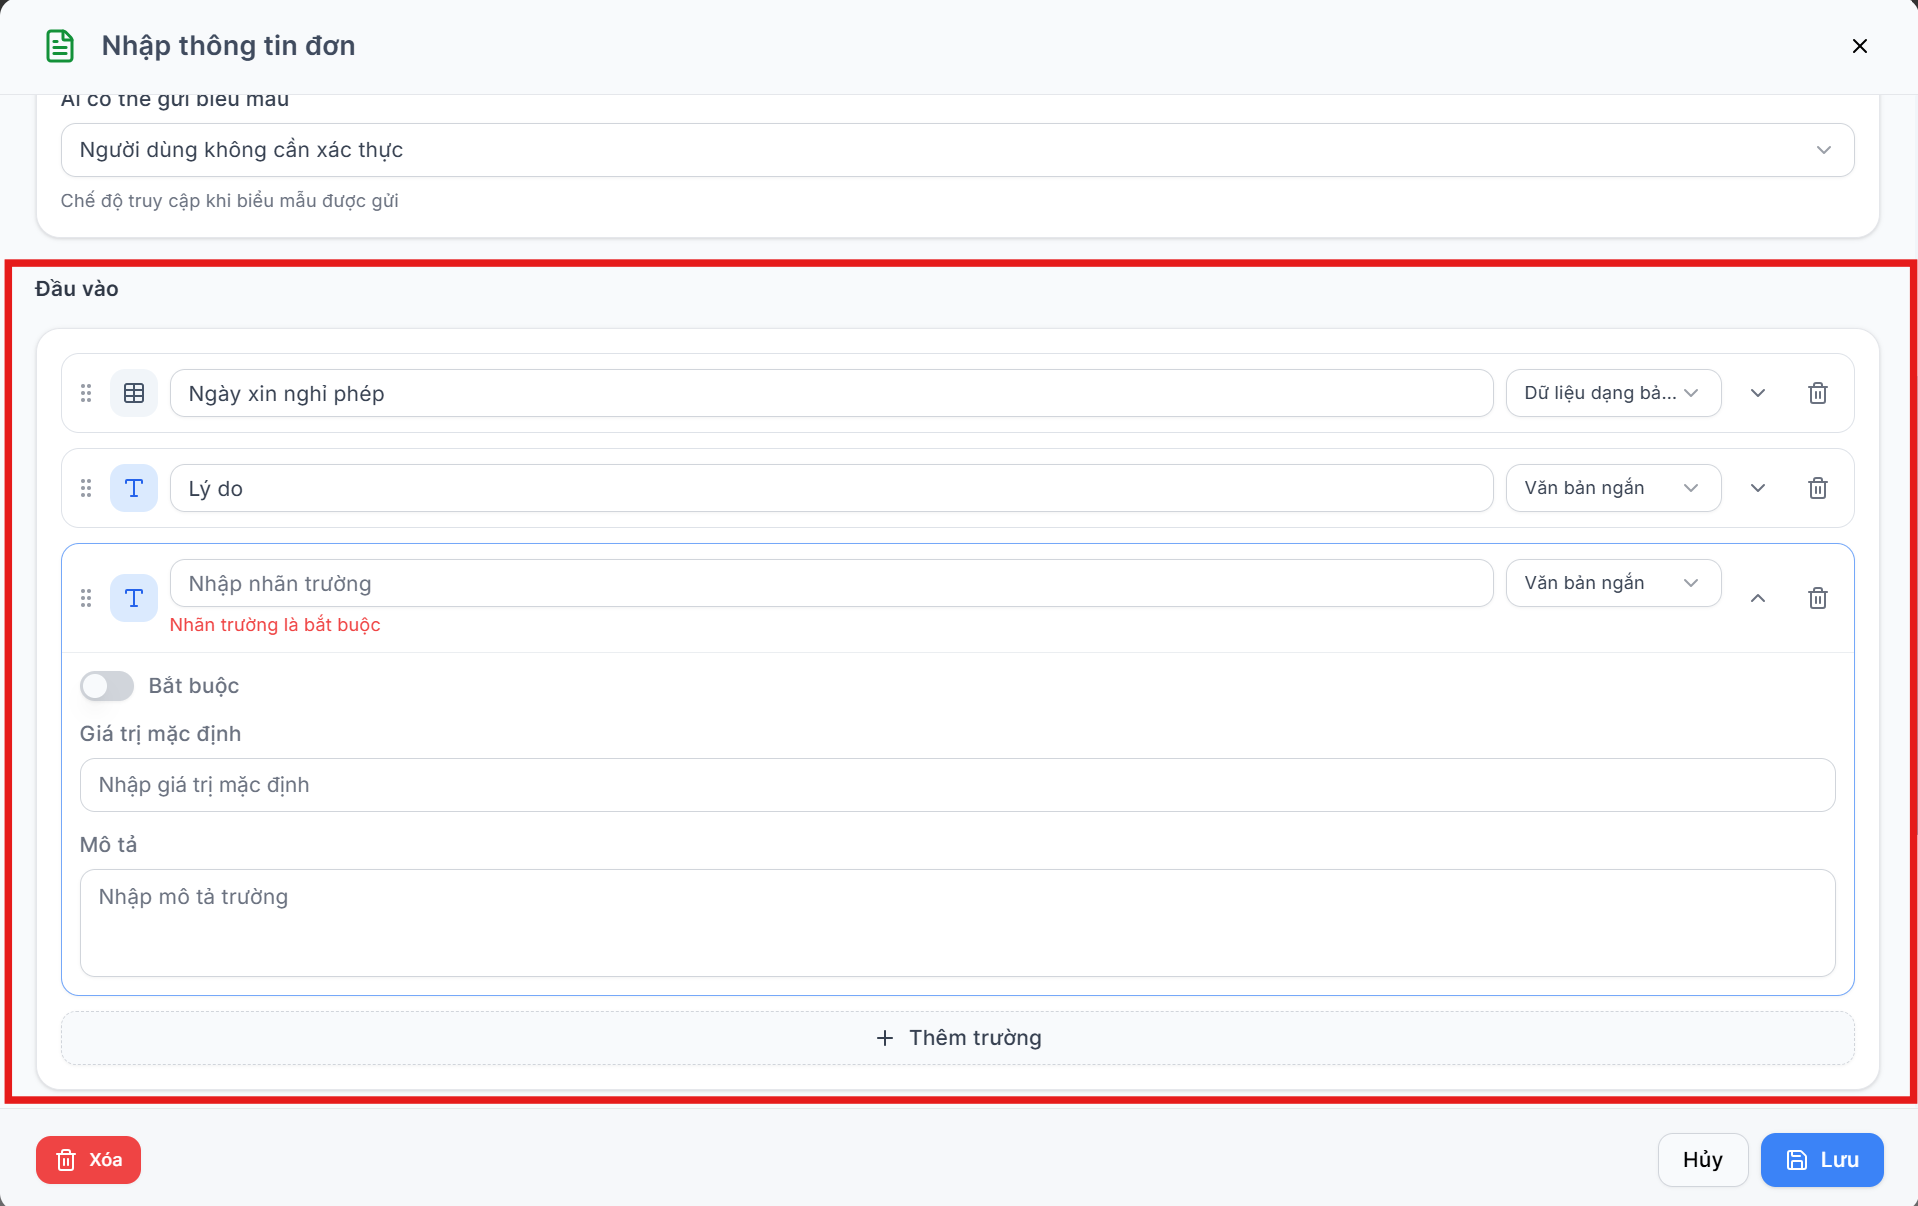Grab the drag handle of Ngày xin nghỉ phép

pos(86,393)
